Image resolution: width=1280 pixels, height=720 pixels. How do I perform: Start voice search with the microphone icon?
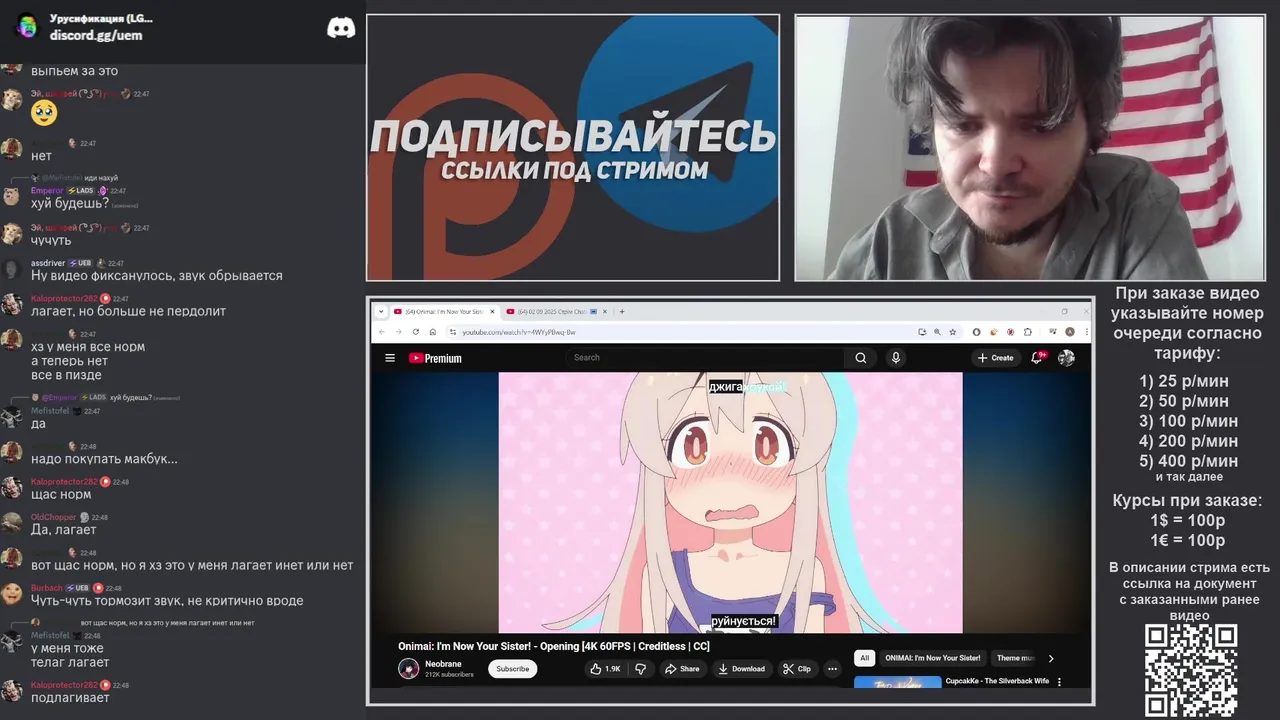click(895, 358)
